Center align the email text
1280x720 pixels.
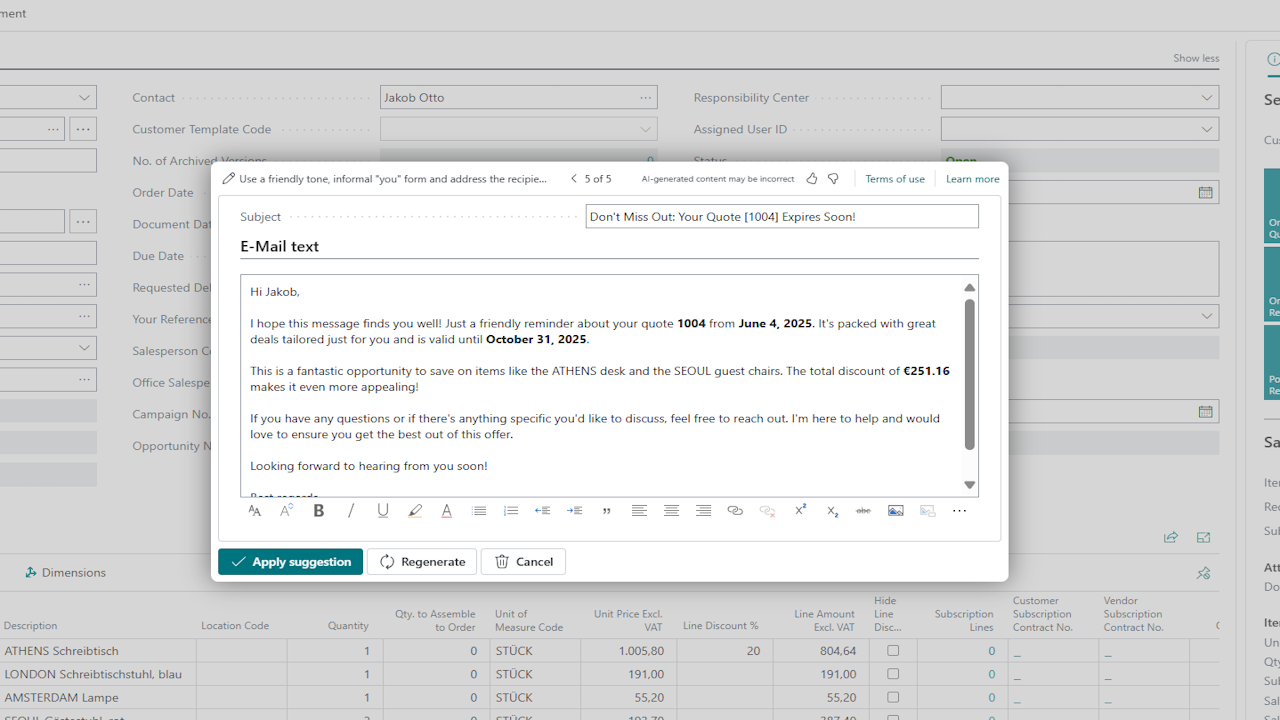pos(671,511)
